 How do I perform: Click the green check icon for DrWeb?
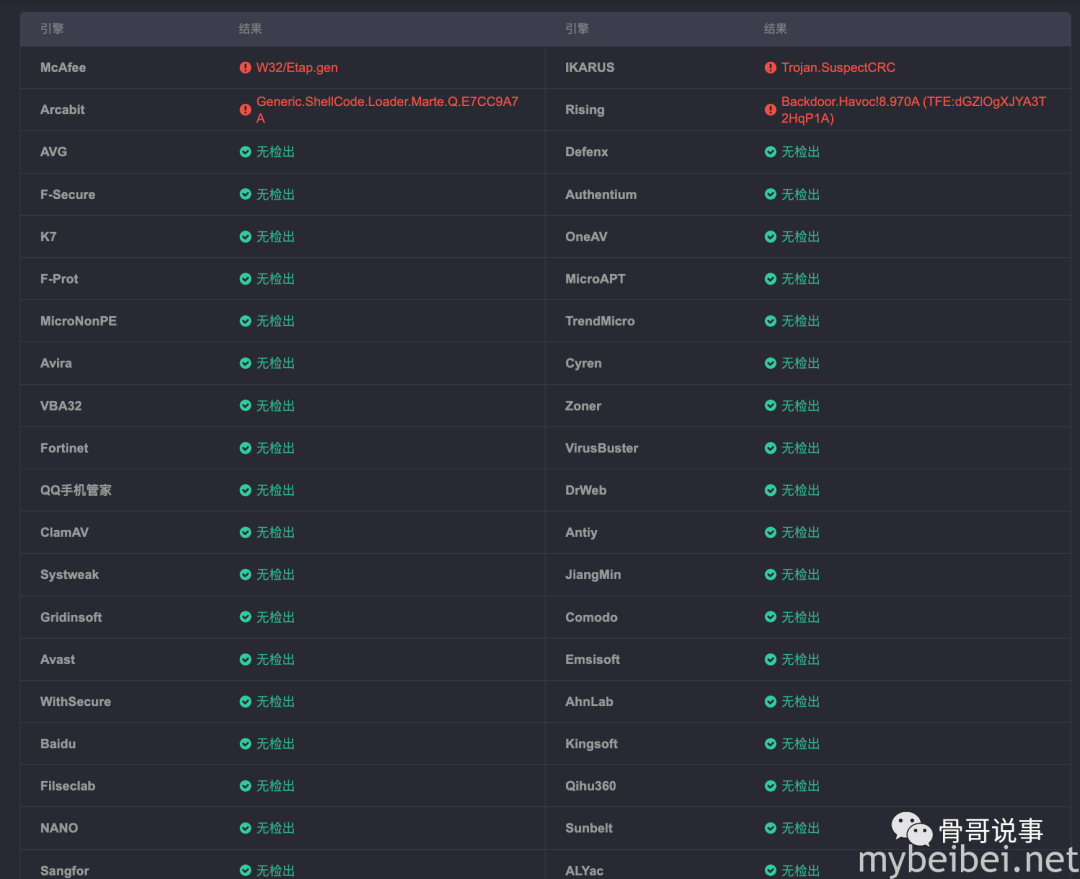pyautogui.click(x=770, y=490)
